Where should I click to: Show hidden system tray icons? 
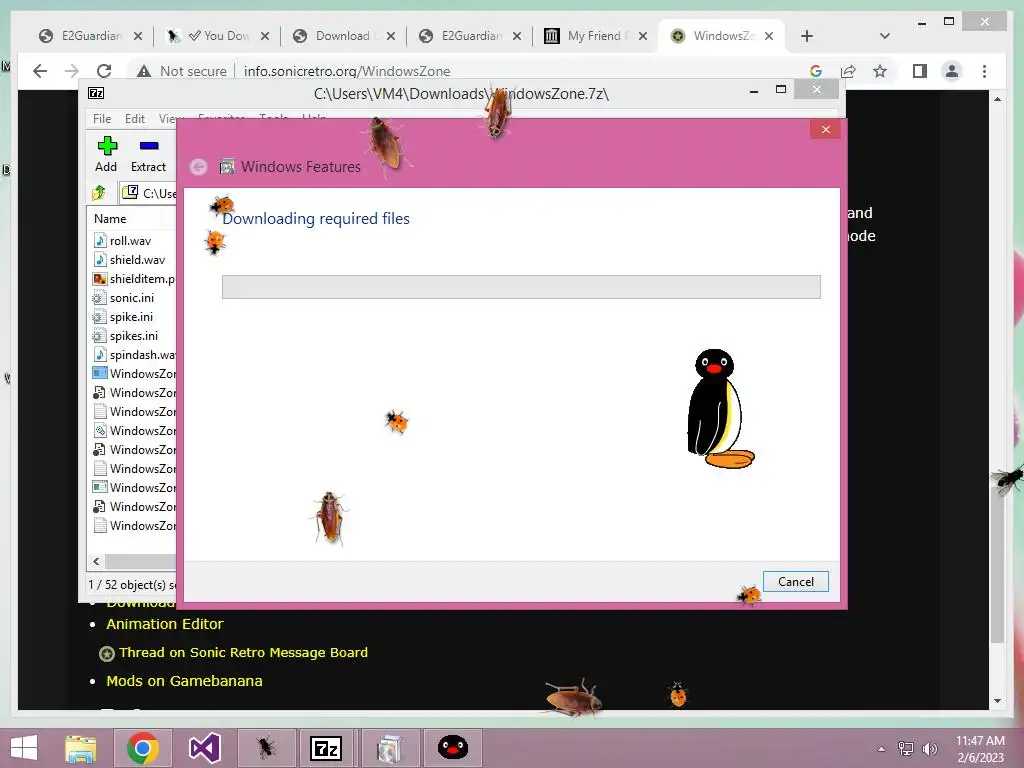pos(881,749)
